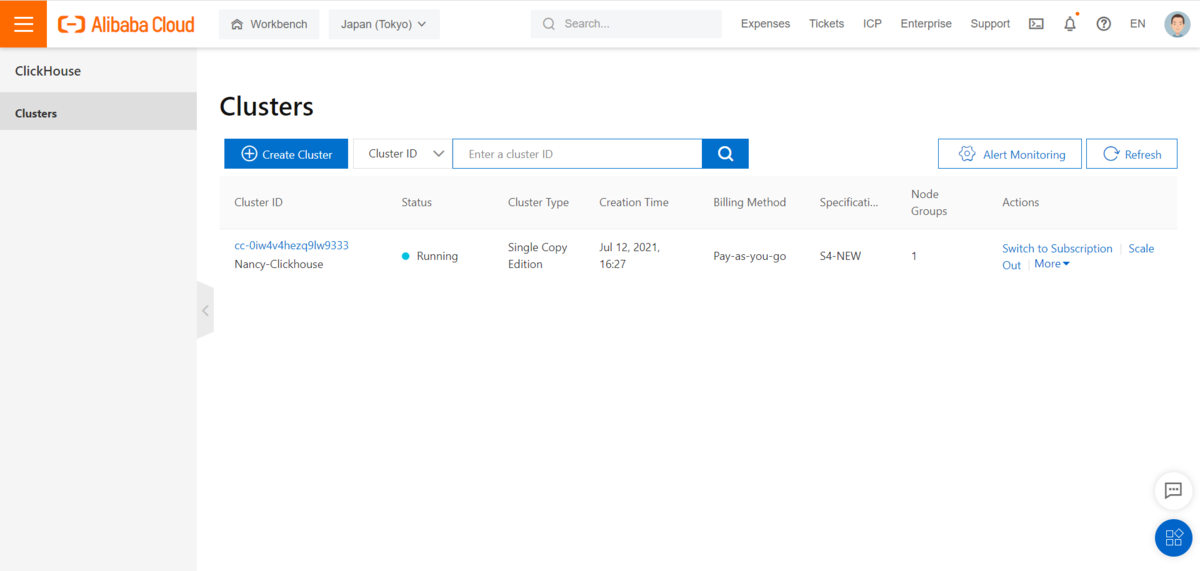This screenshot has height=571, width=1200.
Task: Open the help question mark icon
Action: pos(1104,24)
